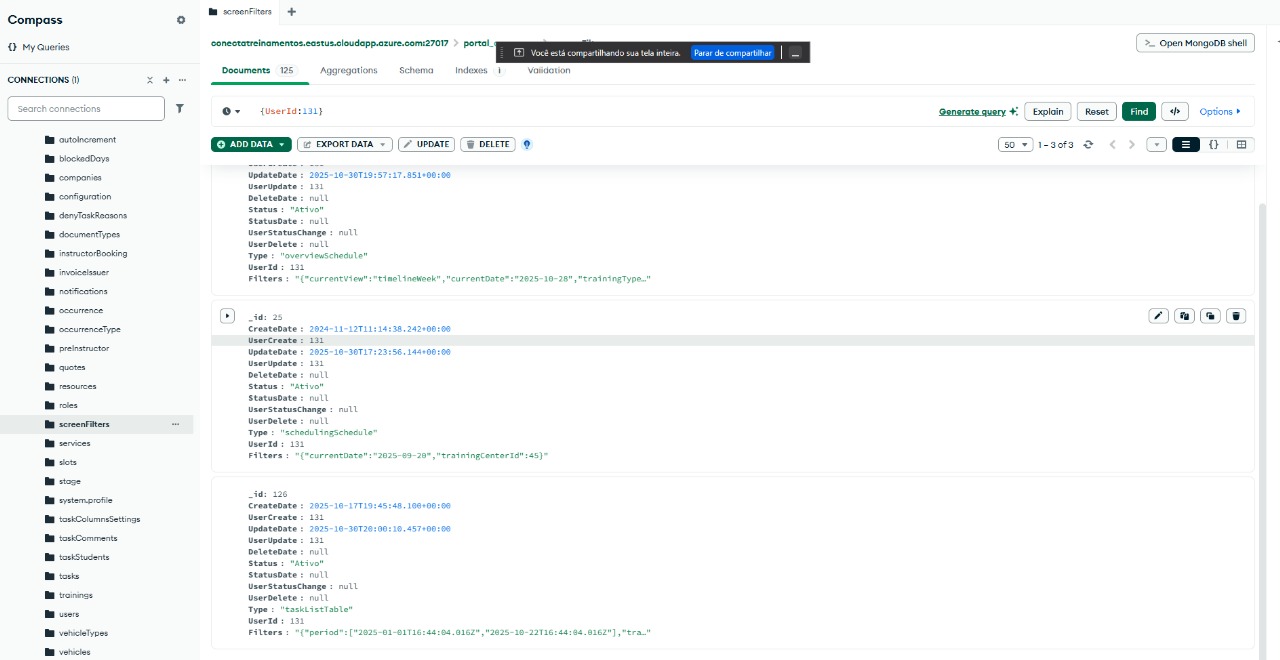Add a new connection with plus icon

click(166, 80)
